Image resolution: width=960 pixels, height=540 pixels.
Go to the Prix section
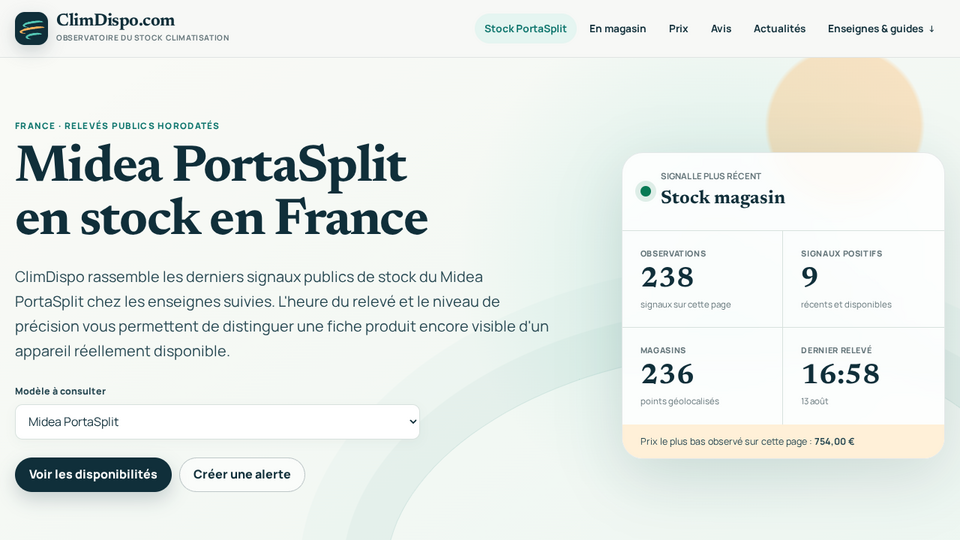tap(678, 29)
